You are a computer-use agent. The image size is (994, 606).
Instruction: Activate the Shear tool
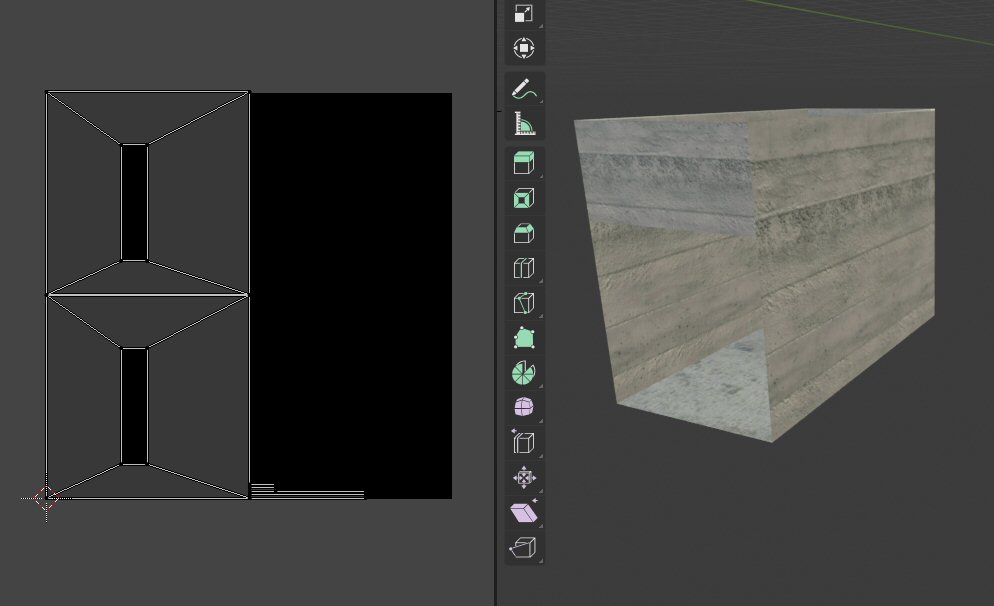524,512
